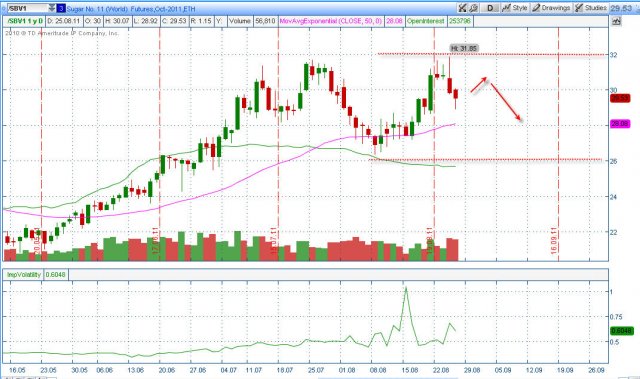Click the 17.06.11 expiration marker label
Viewport: 640px width, 379px height.
click(x=156, y=241)
